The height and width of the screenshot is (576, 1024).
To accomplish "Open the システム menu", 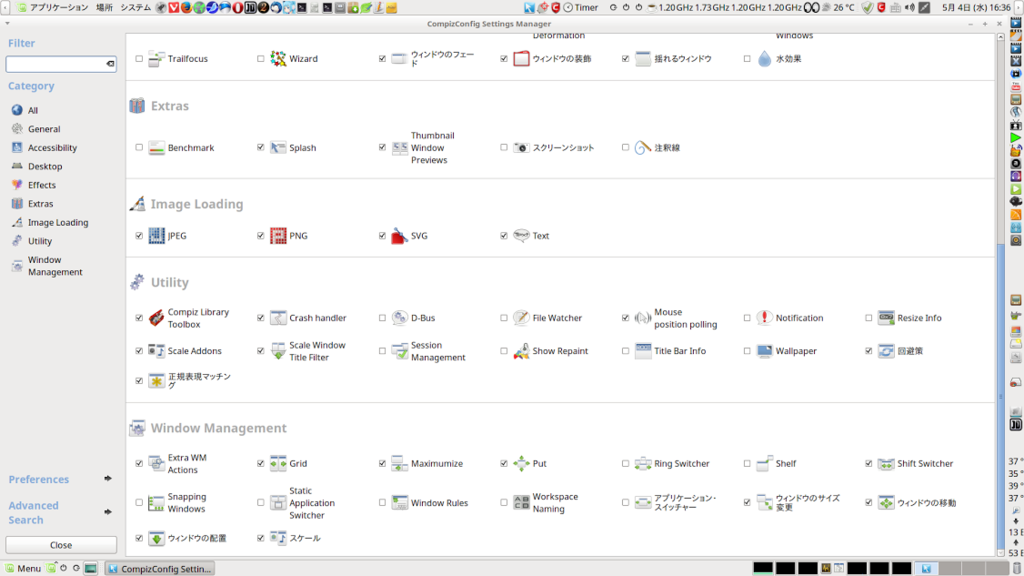I will [x=135, y=8].
